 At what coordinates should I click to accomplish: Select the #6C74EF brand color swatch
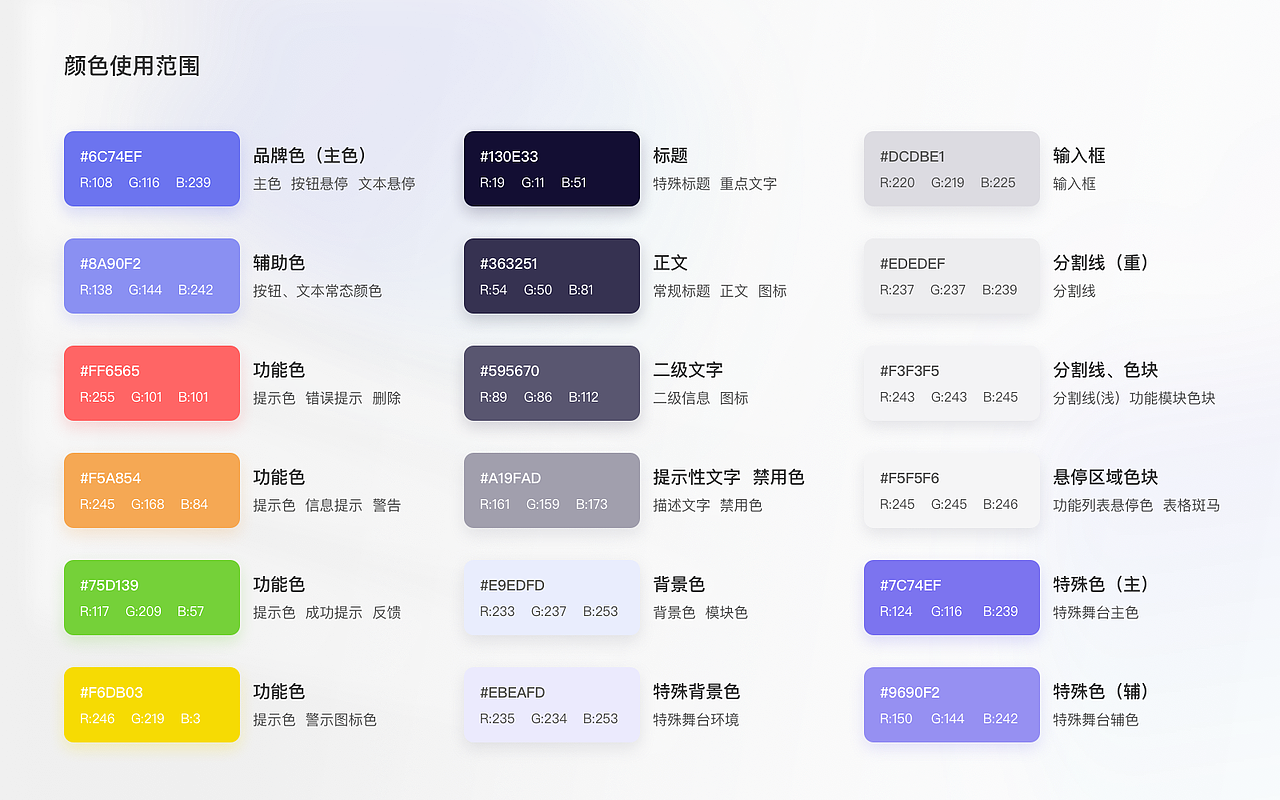pos(151,168)
